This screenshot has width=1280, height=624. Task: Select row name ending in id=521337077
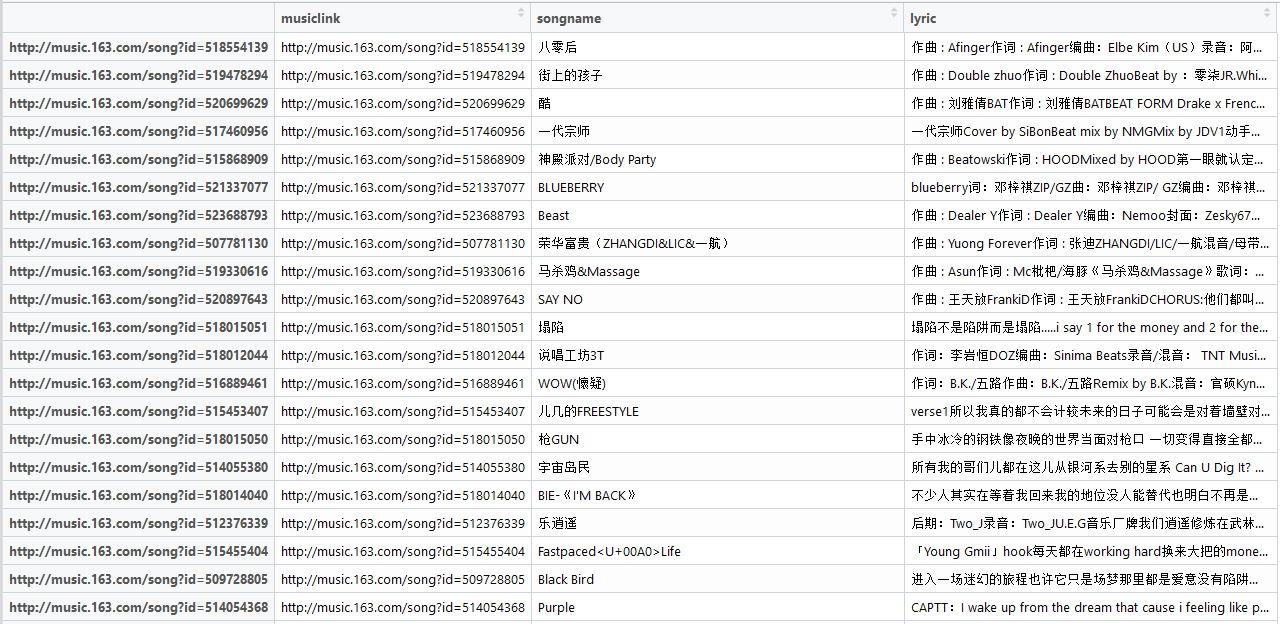coord(138,187)
